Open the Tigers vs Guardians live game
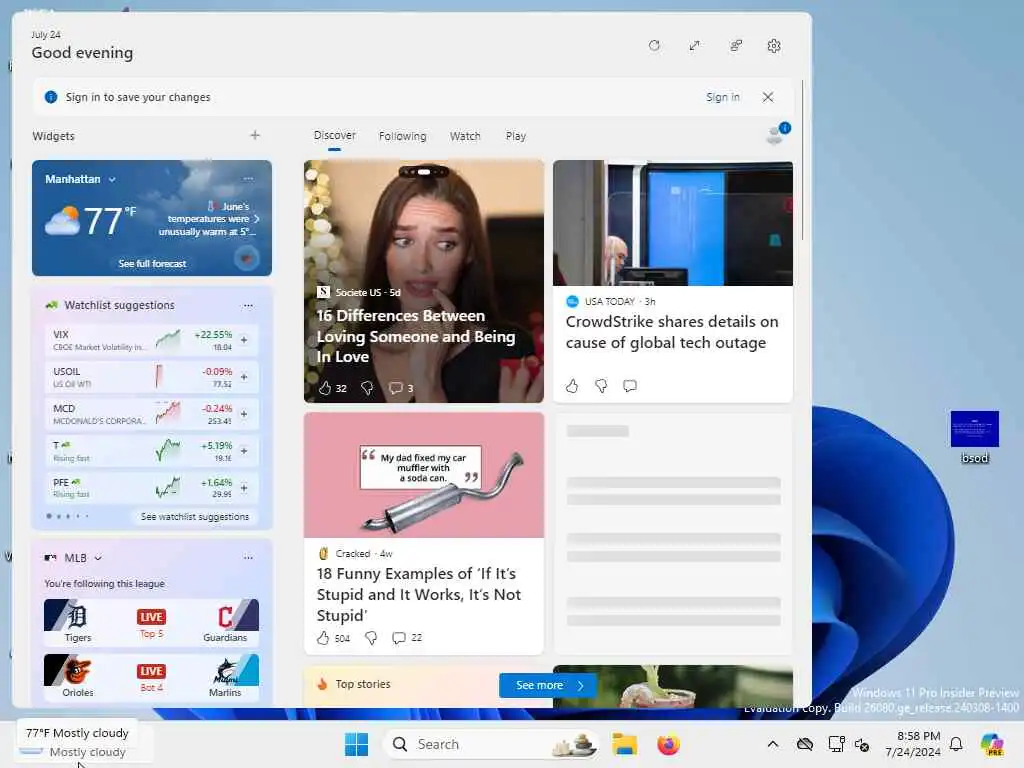1024x768 pixels. (x=152, y=622)
